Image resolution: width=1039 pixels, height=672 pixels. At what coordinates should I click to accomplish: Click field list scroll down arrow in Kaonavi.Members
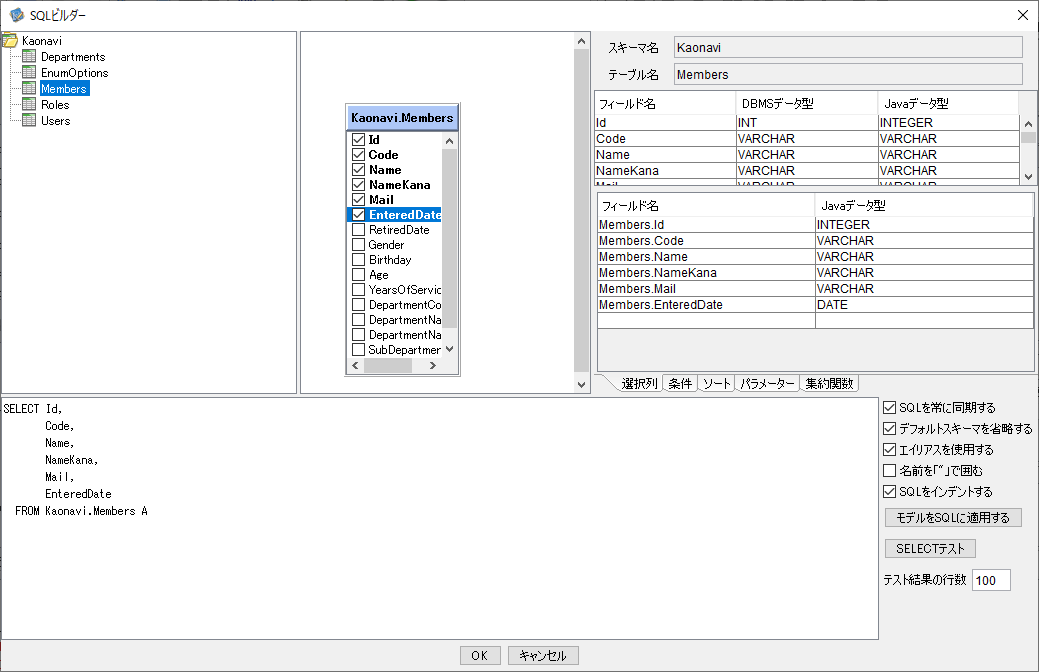449,349
